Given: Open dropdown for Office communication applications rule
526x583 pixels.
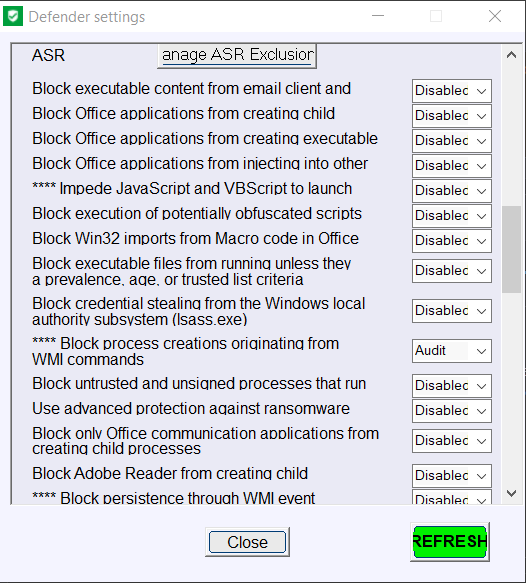Looking at the screenshot, I should coord(452,441).
